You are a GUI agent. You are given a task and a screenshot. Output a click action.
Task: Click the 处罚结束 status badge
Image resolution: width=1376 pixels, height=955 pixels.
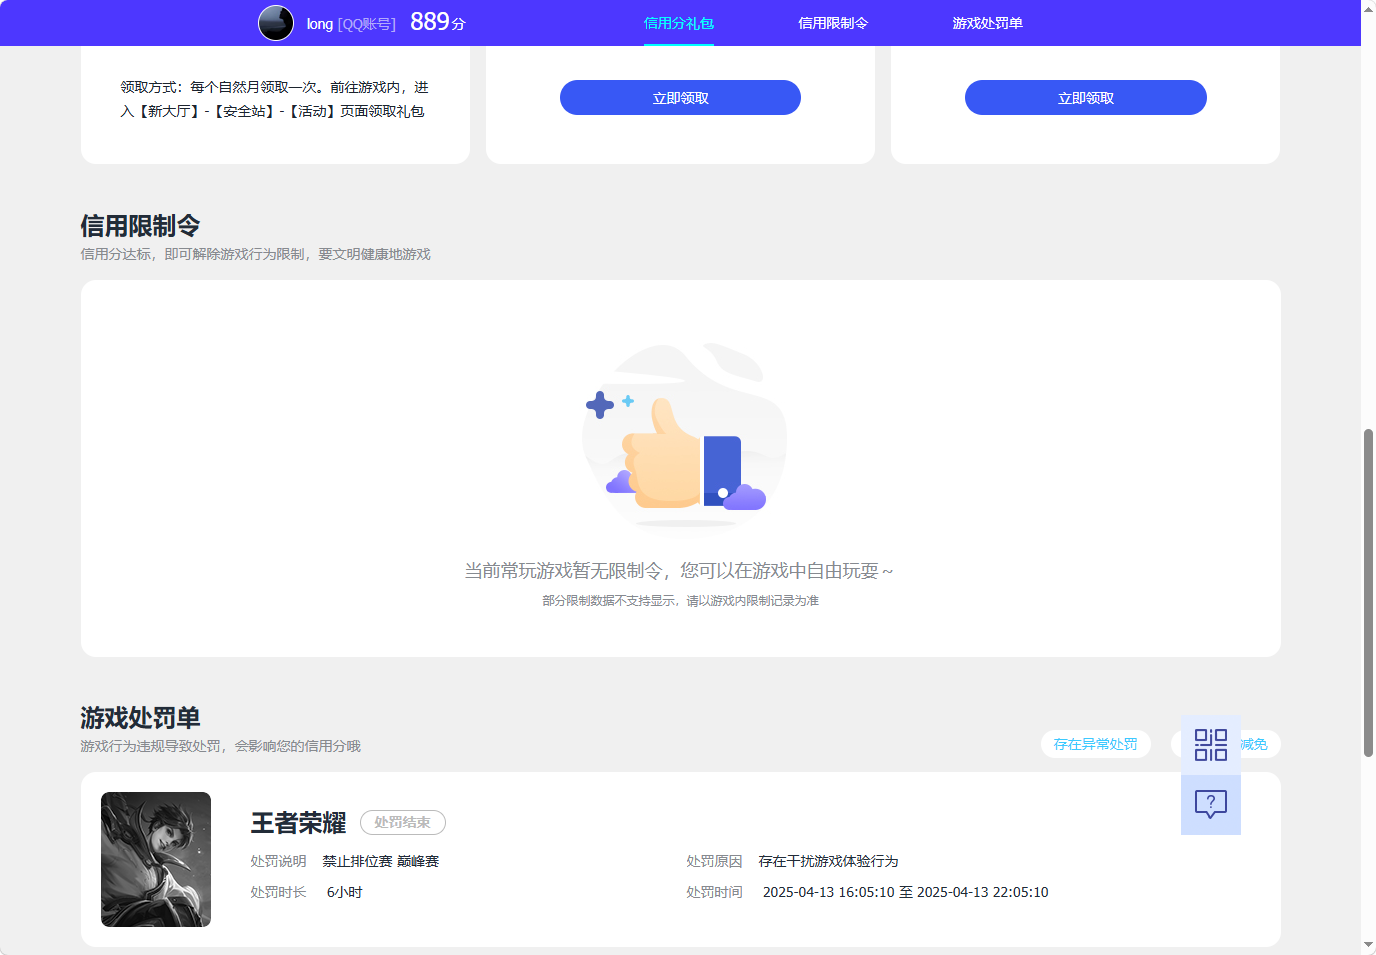click(403, 822)
